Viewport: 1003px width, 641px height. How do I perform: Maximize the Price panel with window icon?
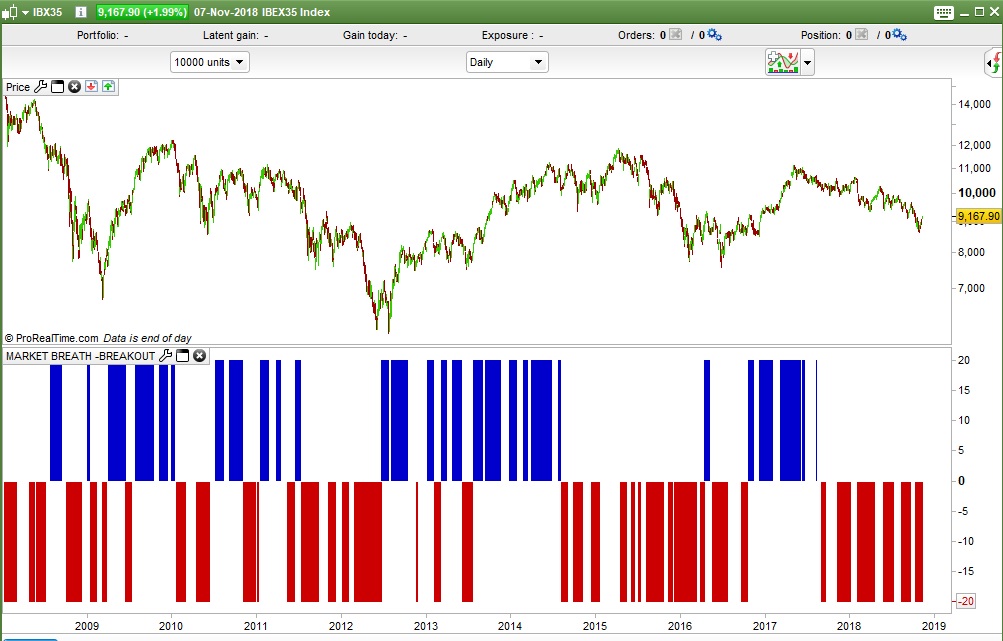[58, 86]
